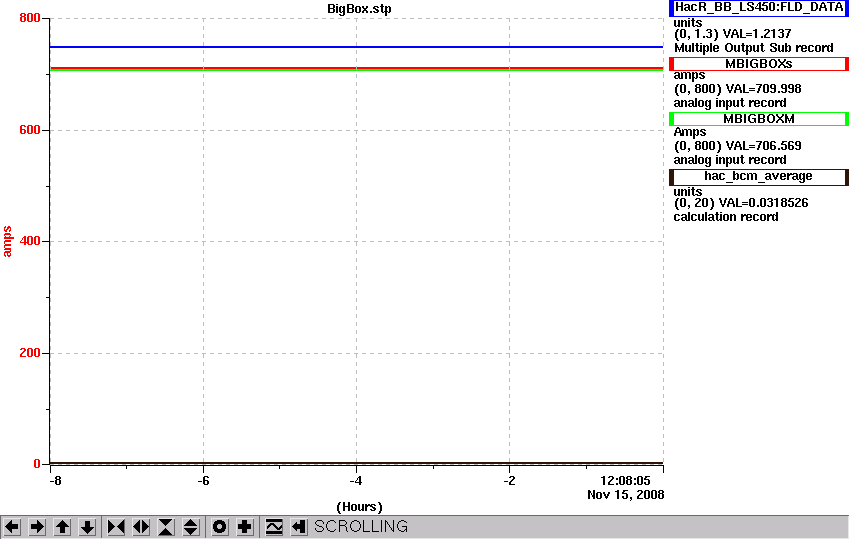Click the pan left arrow button
The height and width of the screenshot is (539, 849).
(12, 527)
